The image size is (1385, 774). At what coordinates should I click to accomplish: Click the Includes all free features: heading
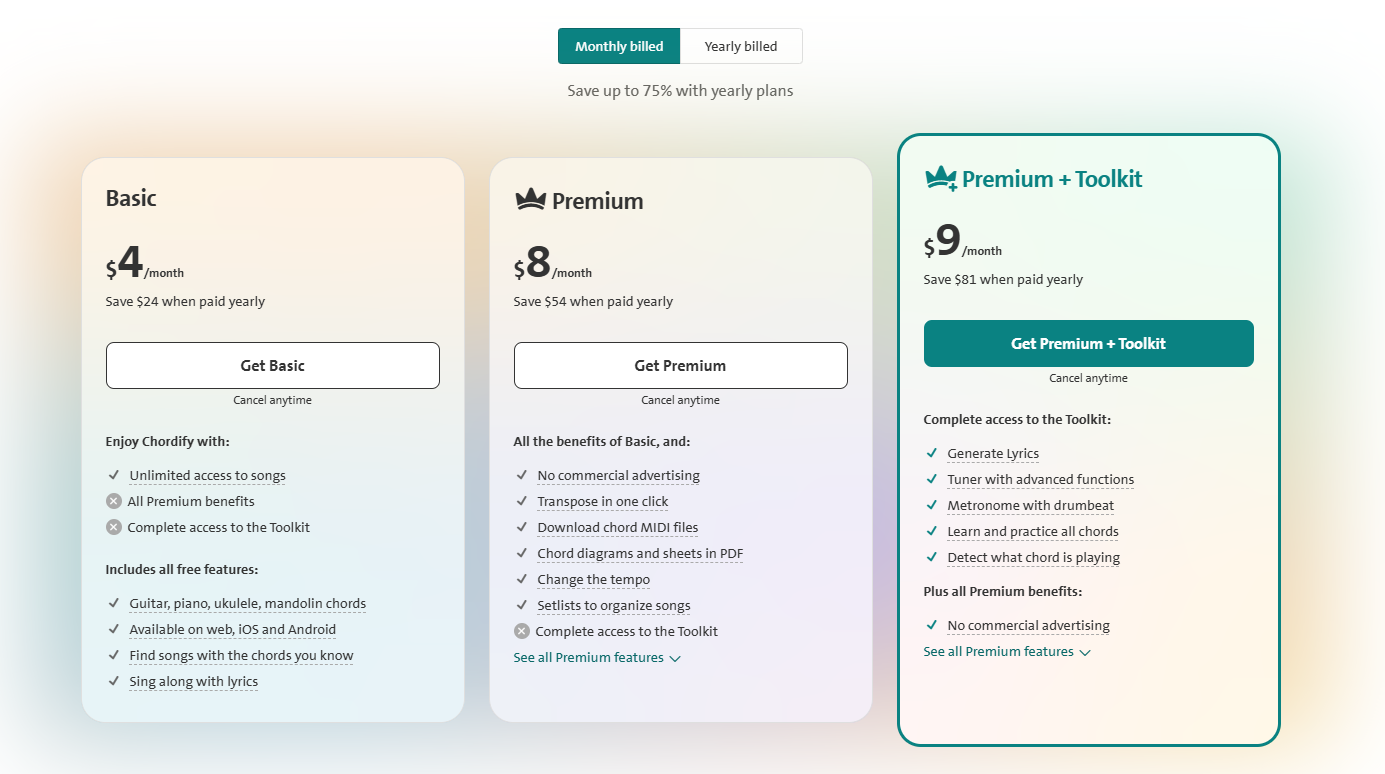pyautogui.click(x=182, y=570)
